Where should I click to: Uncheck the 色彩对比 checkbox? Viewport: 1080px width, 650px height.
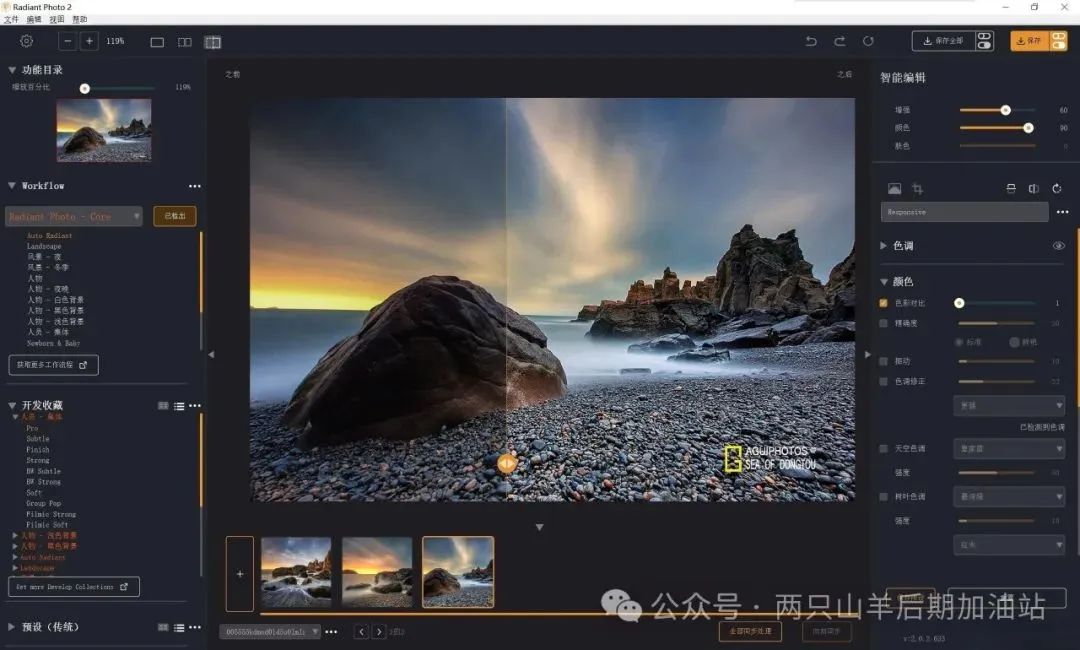884,303
